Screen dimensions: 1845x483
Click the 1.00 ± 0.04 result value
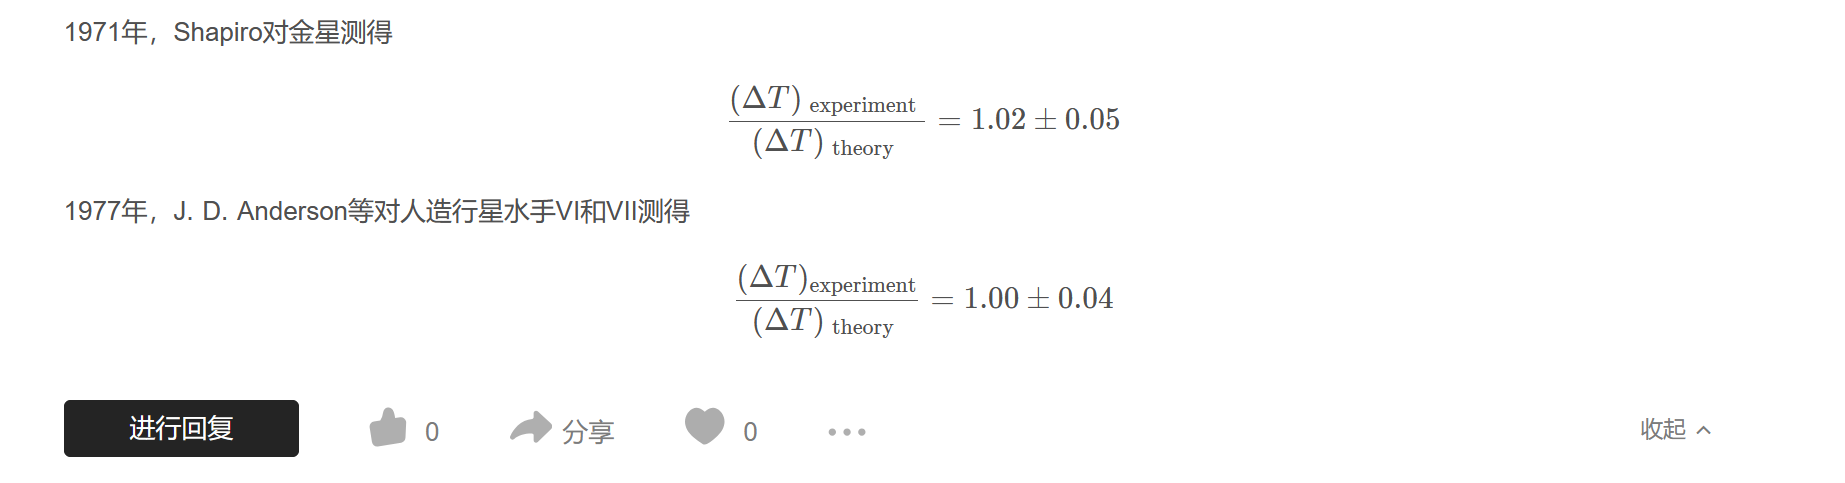(1038, 299)
